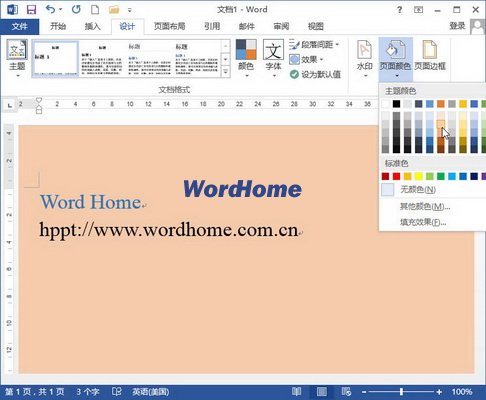Image resolution: width=486 pixels, height=400 pixels.
Task: Open the 颜色 theme colors button
Action: 246,59
